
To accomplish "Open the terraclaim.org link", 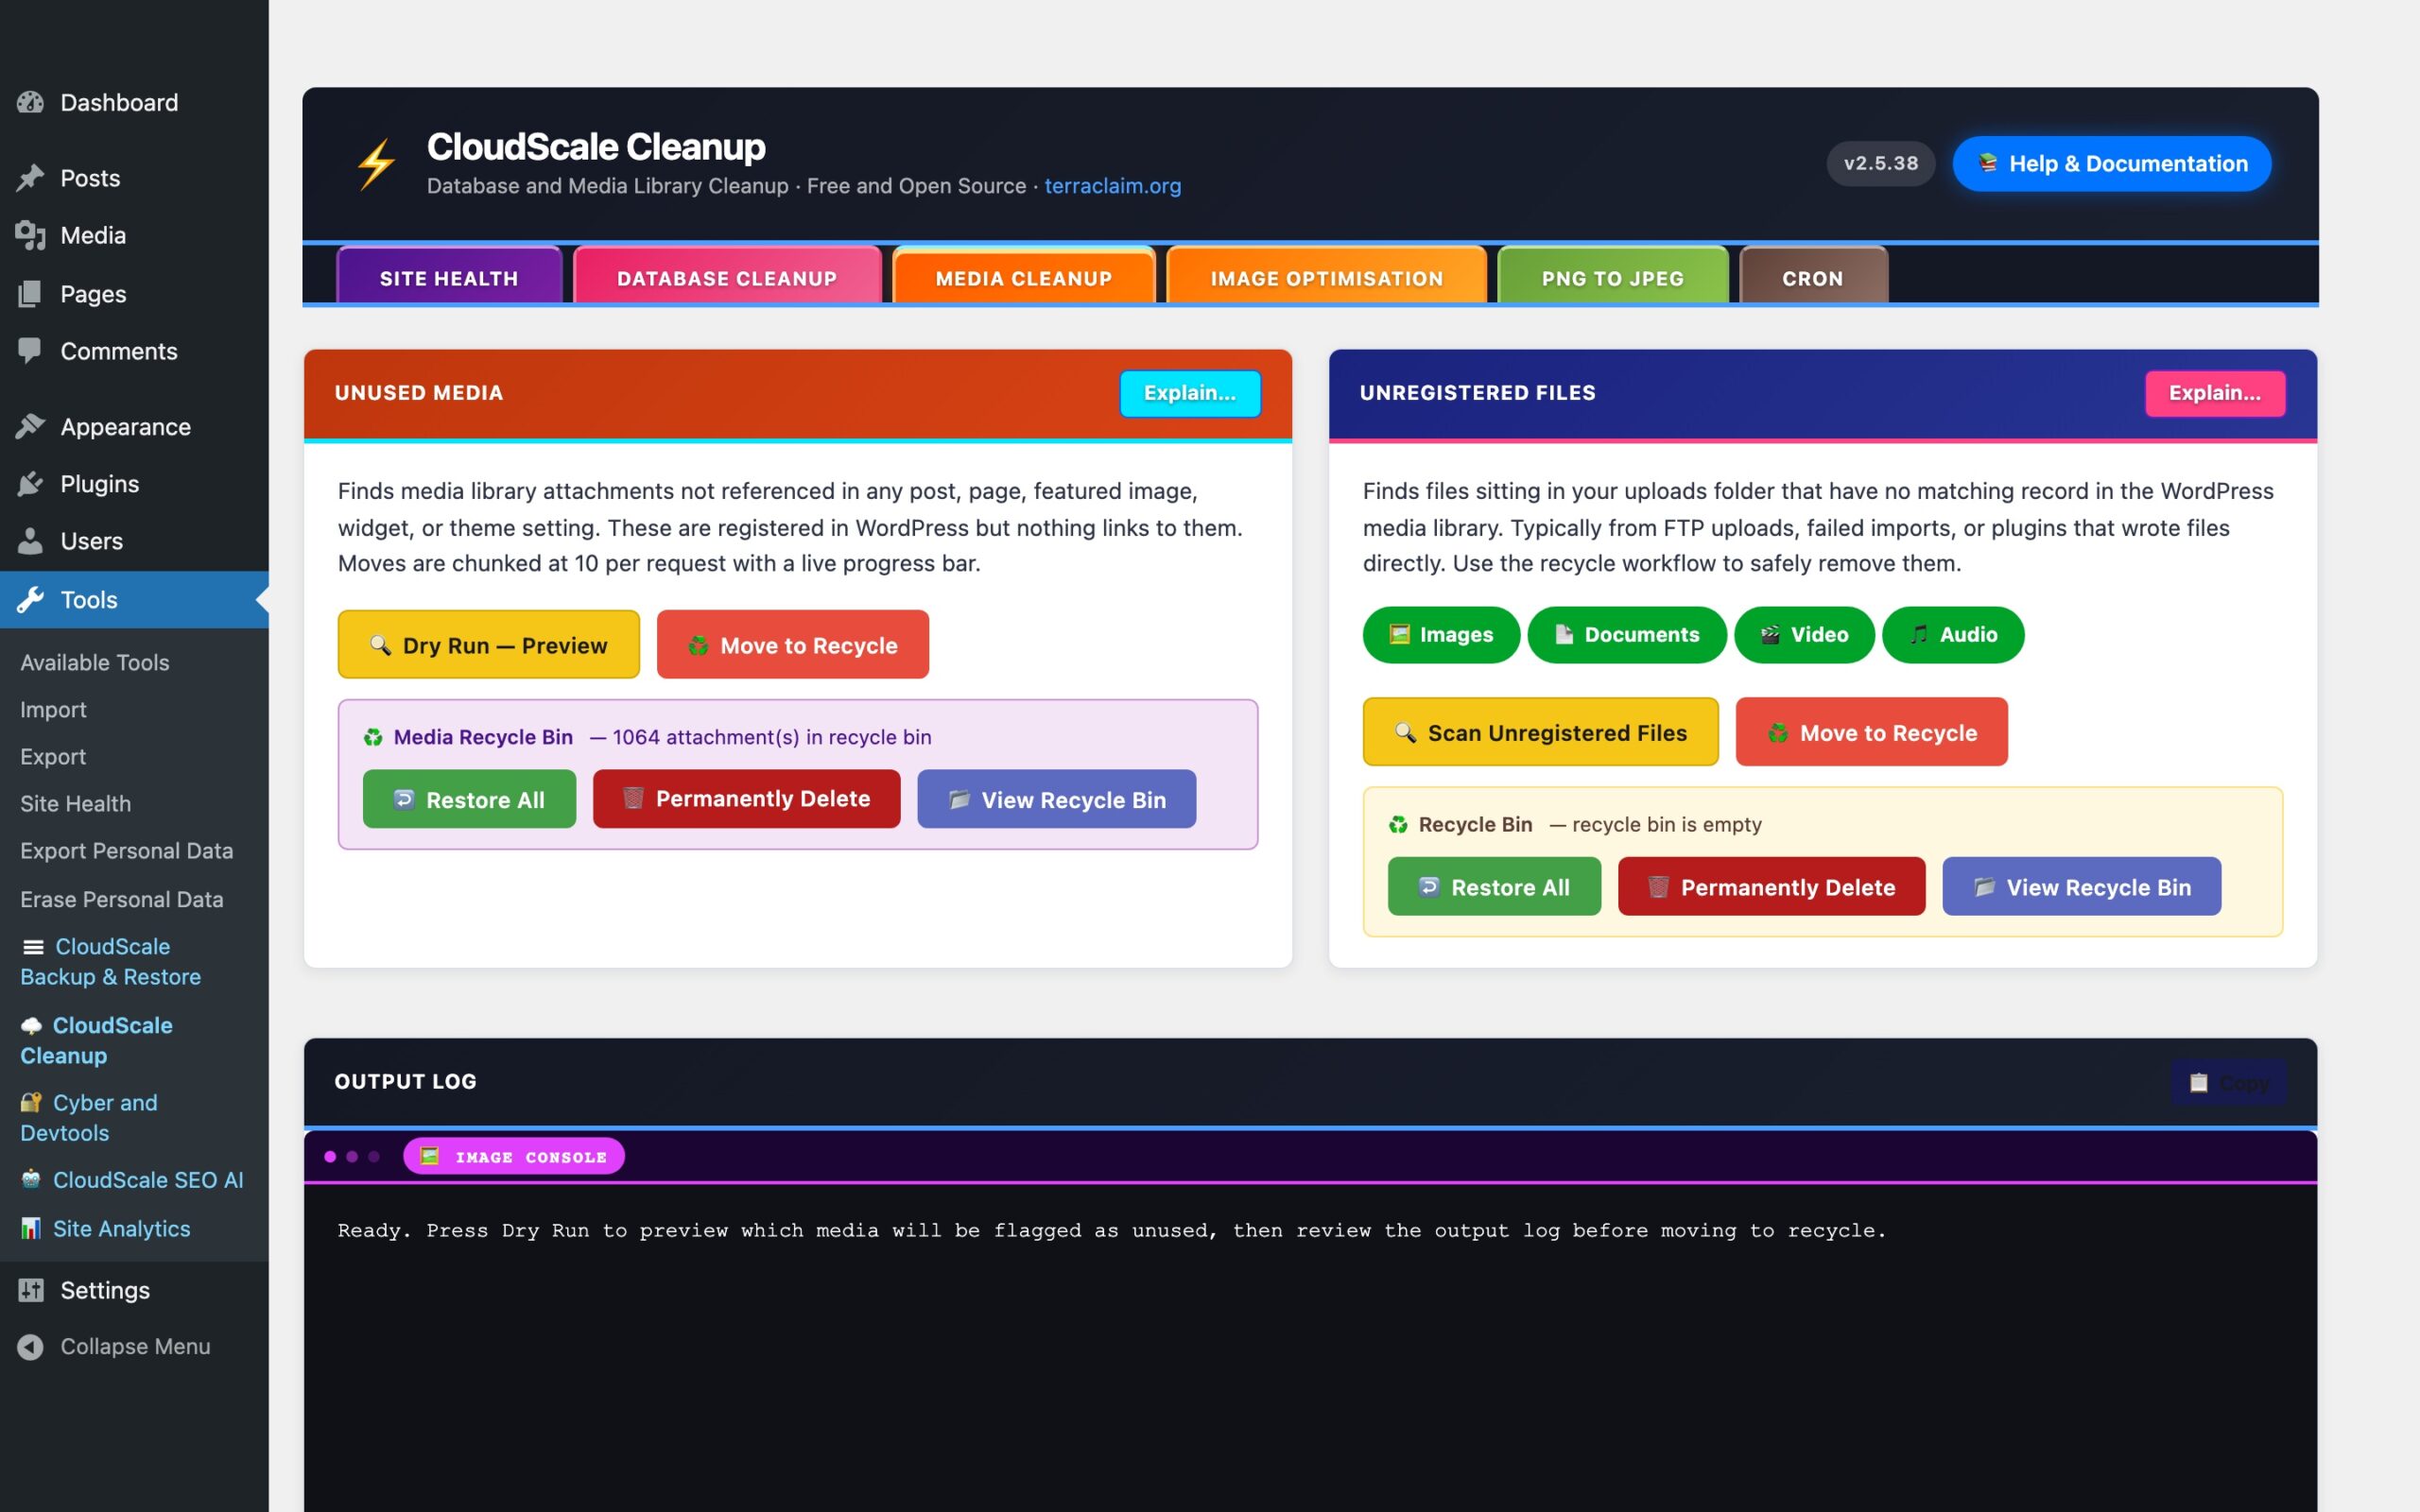I will [x=1112, y=186].
